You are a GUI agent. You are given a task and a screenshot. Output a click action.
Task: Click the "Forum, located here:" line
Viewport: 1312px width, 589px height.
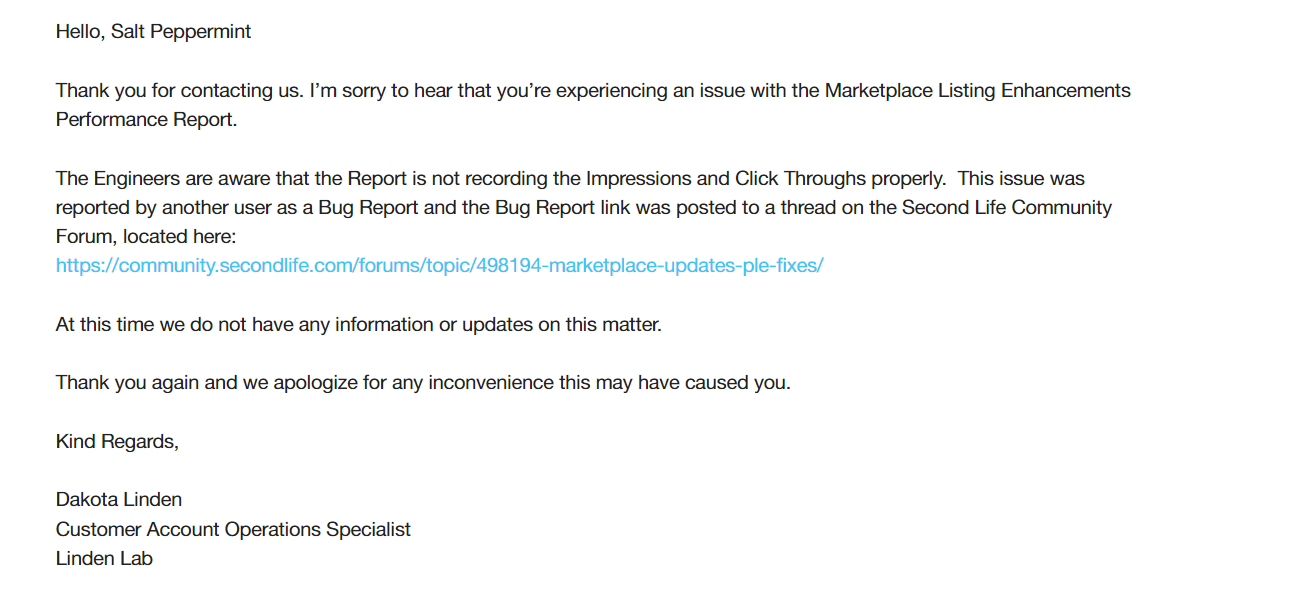(145, 237)
